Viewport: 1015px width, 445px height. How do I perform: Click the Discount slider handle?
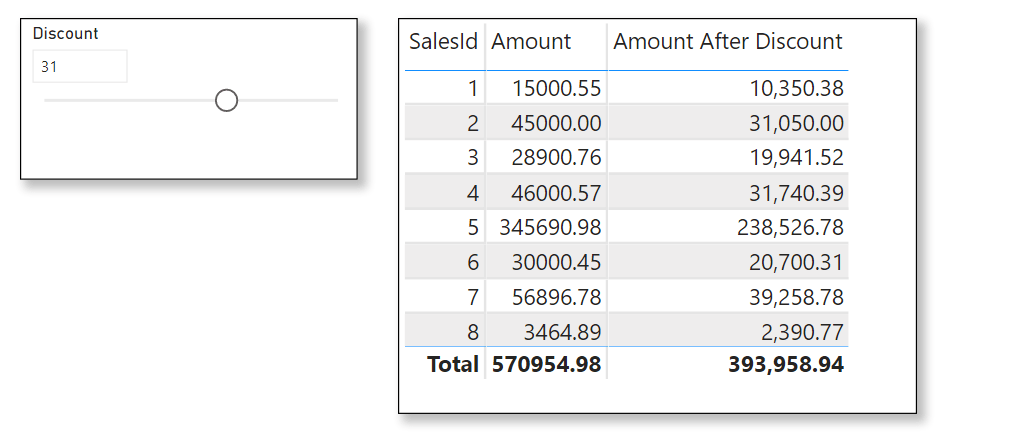227,100
